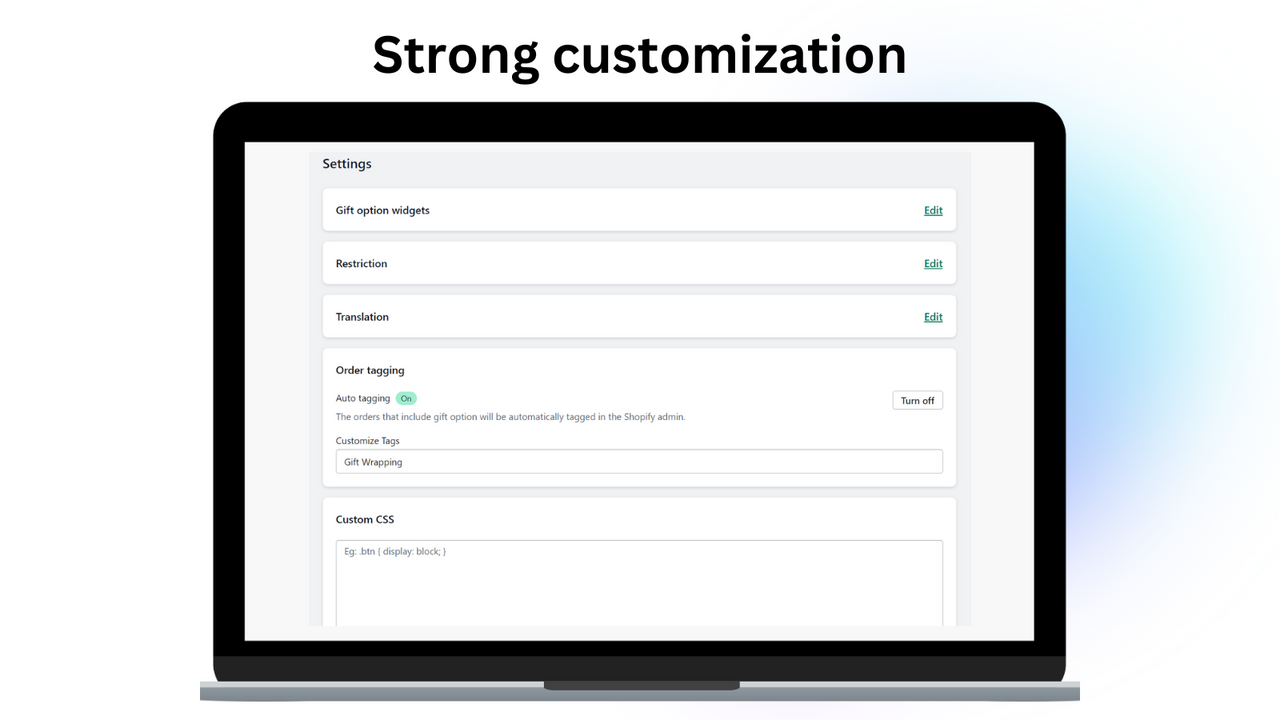Viewport: 1280px width, 720px height.
Task: Click the Customize Tags label
Action: [x=368, y=441]
